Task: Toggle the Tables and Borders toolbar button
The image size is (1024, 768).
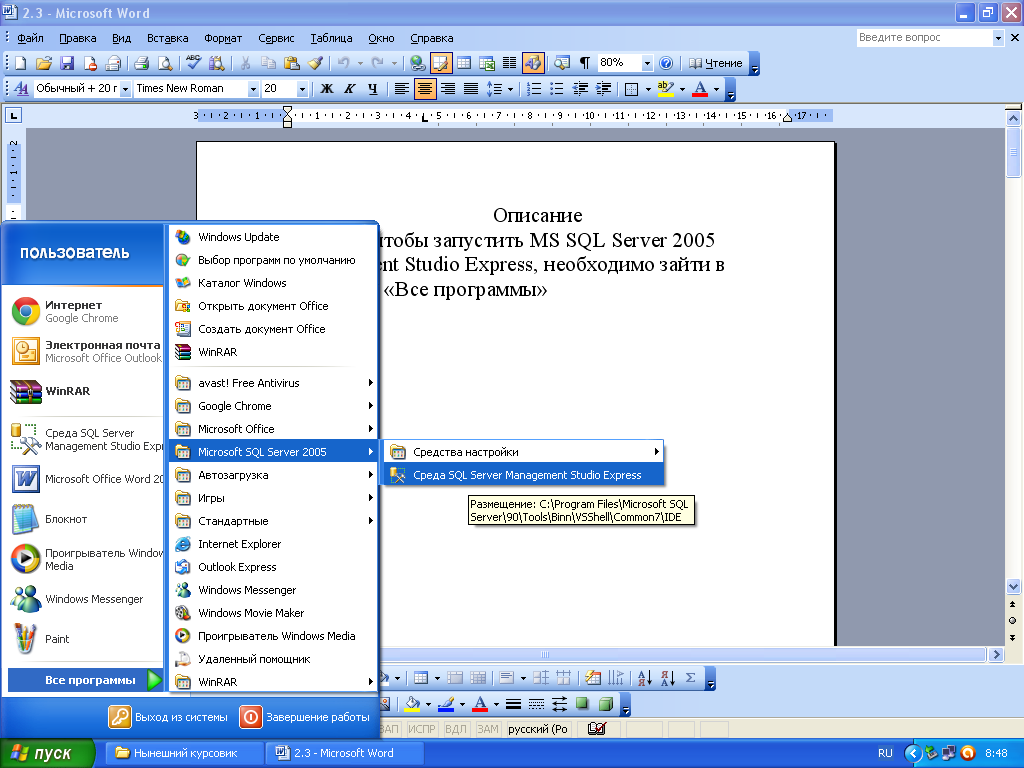Action: click(441, 63)
